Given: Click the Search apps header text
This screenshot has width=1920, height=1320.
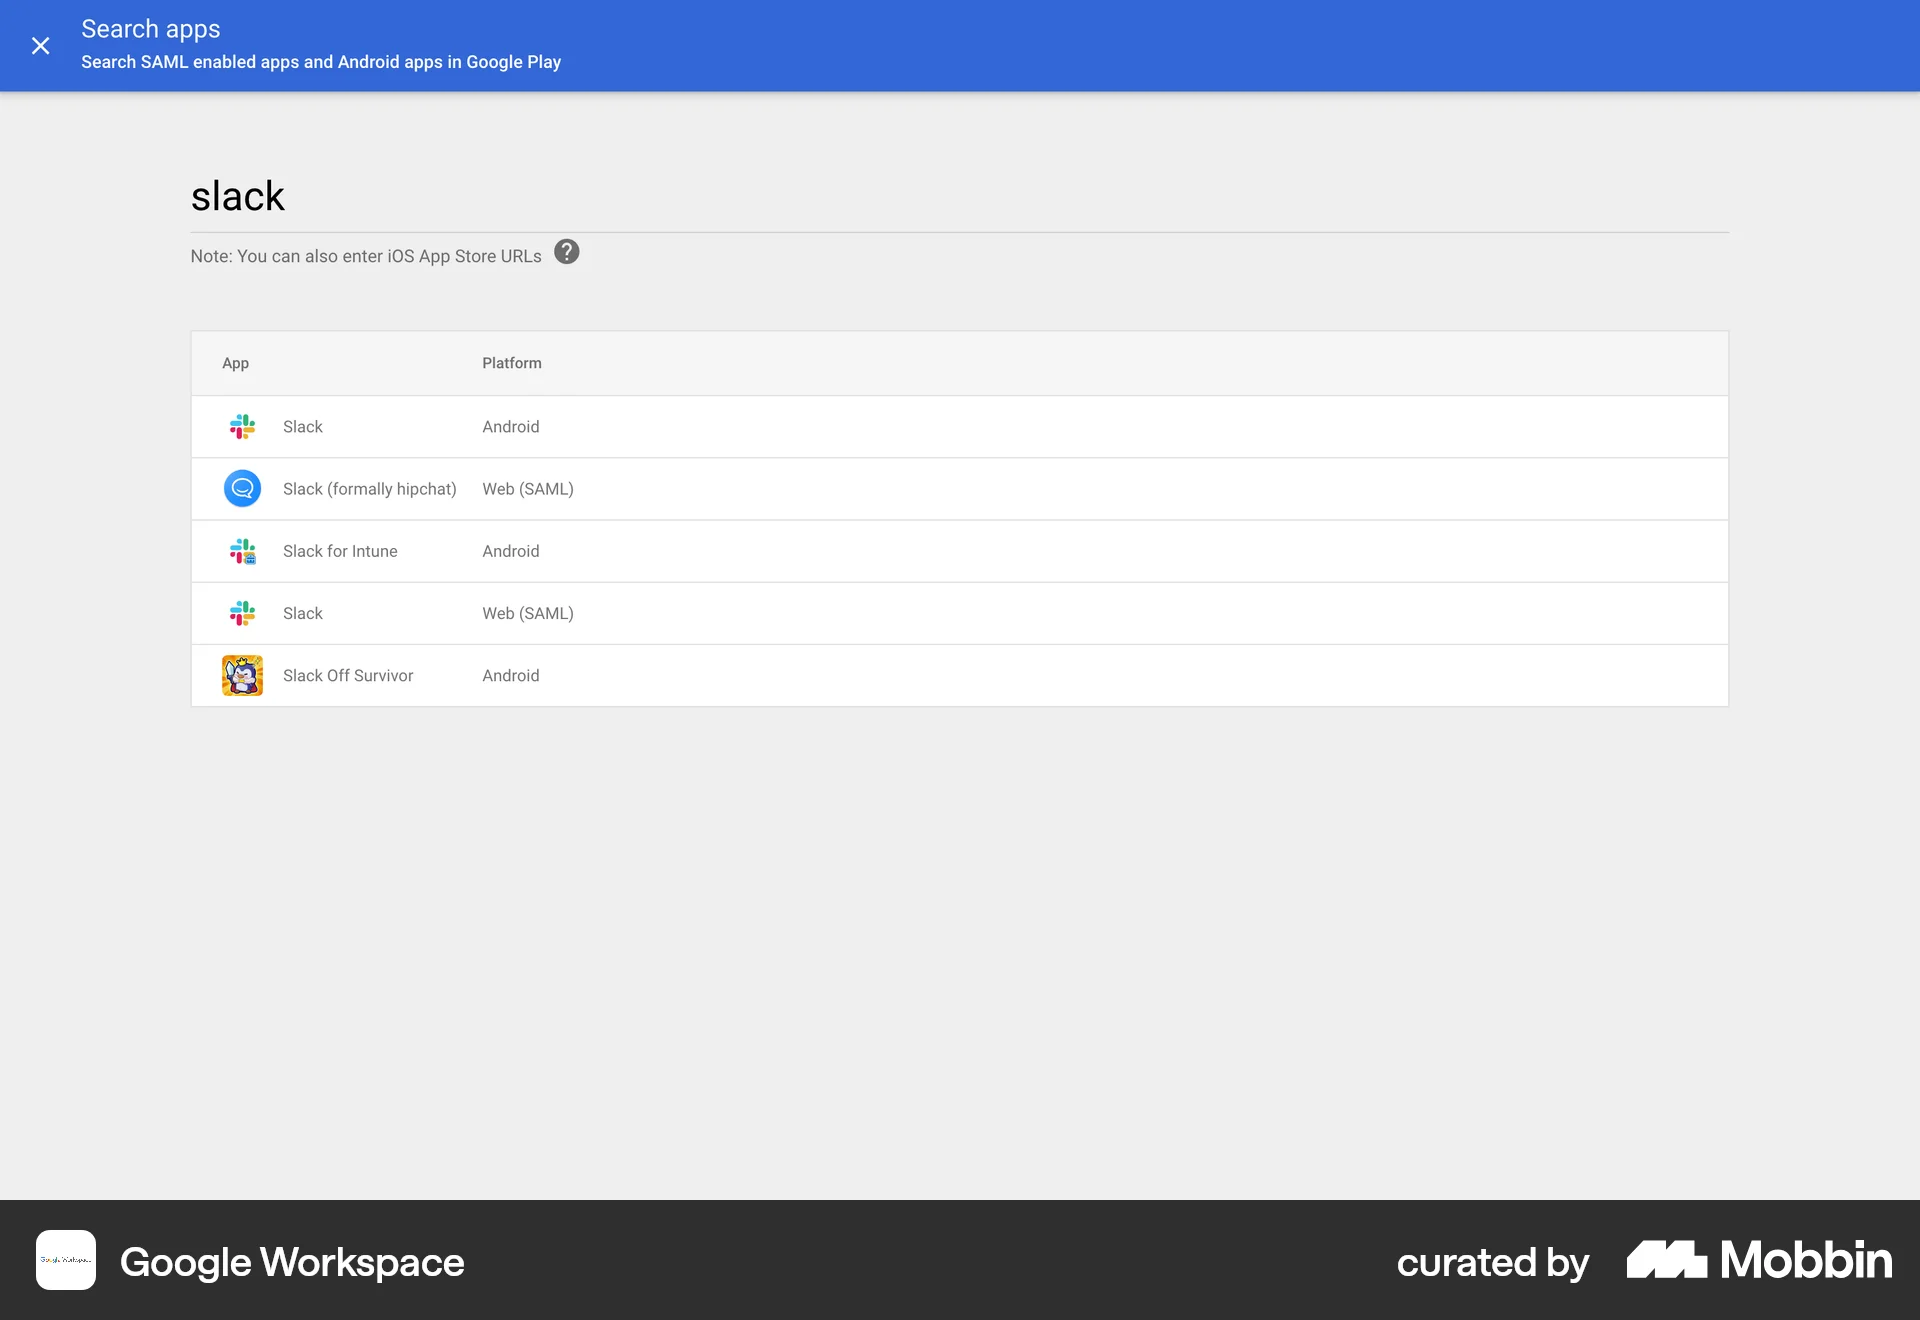Looking at the screenshot, I should pos(151,29).
